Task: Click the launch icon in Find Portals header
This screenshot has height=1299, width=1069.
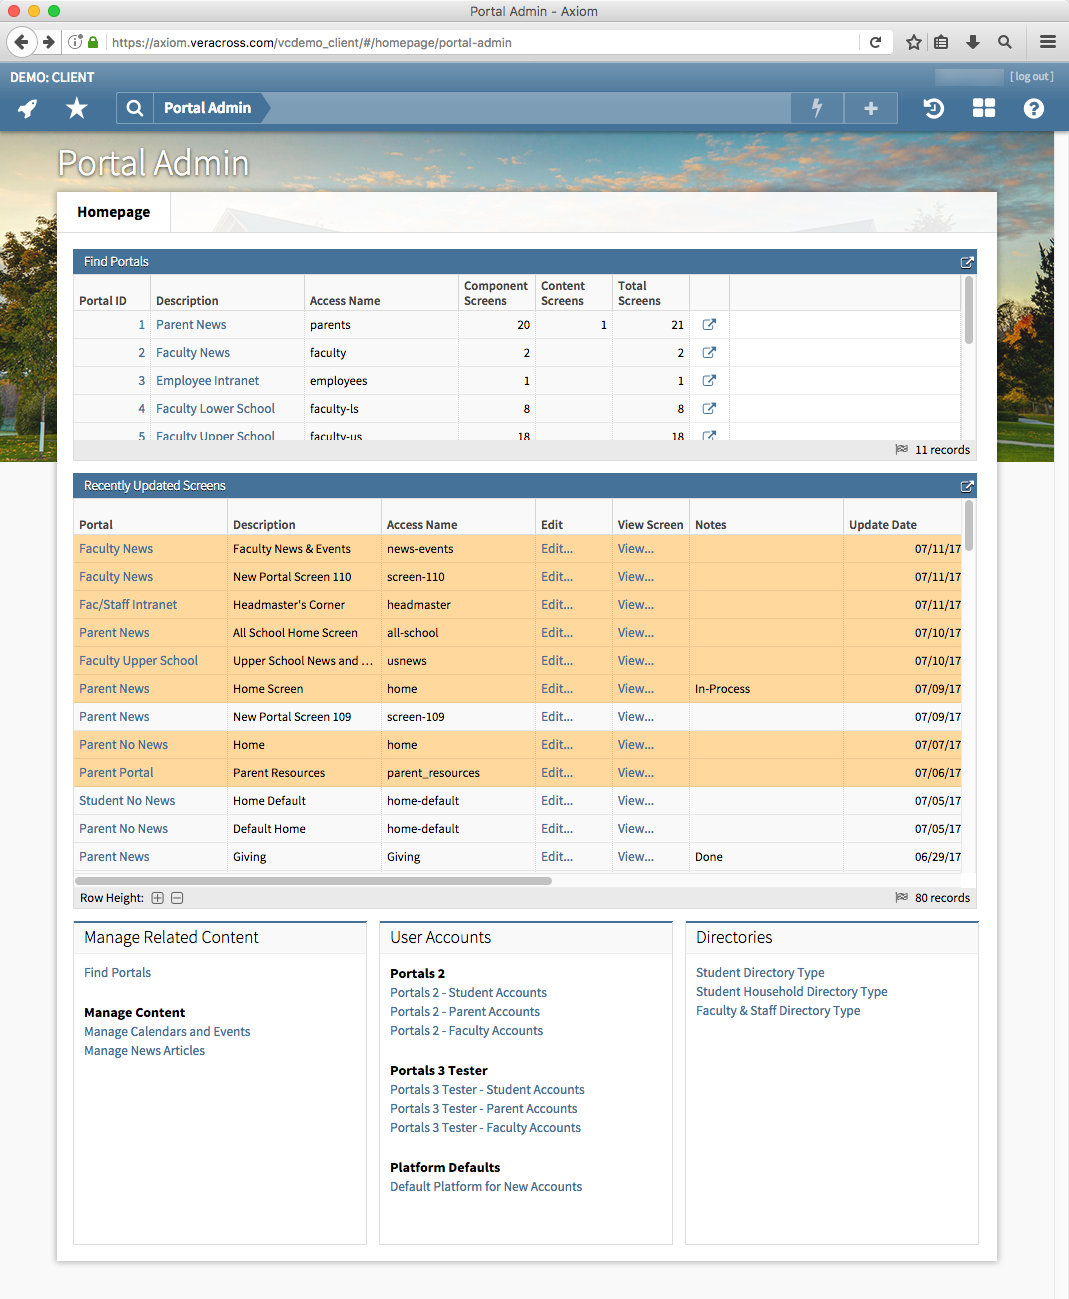Action: tap(966, 262)
